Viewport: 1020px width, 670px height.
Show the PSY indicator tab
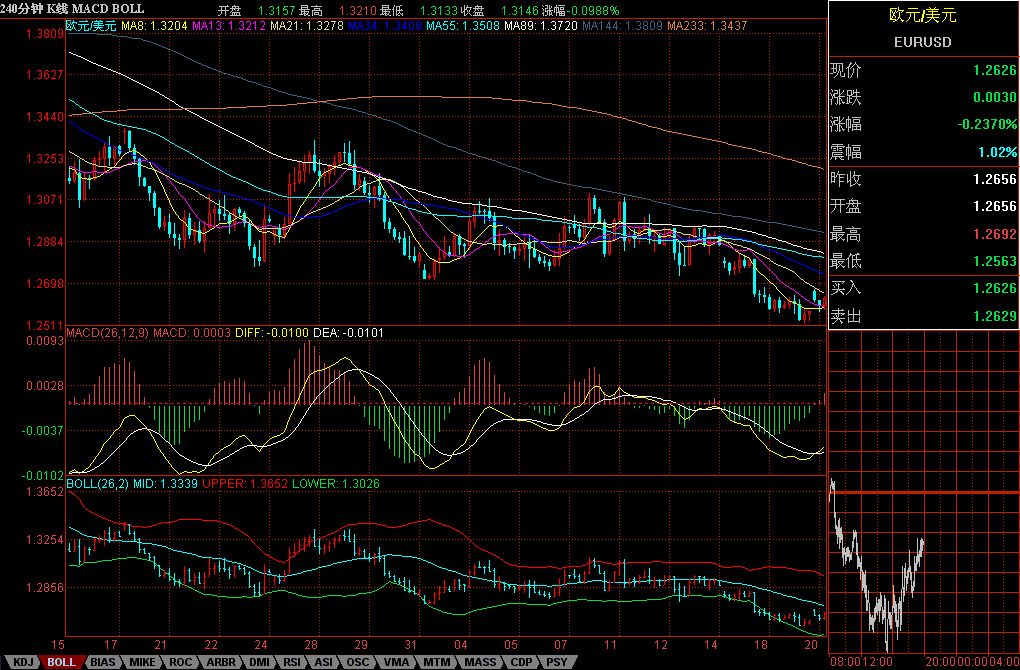[556, 662]
